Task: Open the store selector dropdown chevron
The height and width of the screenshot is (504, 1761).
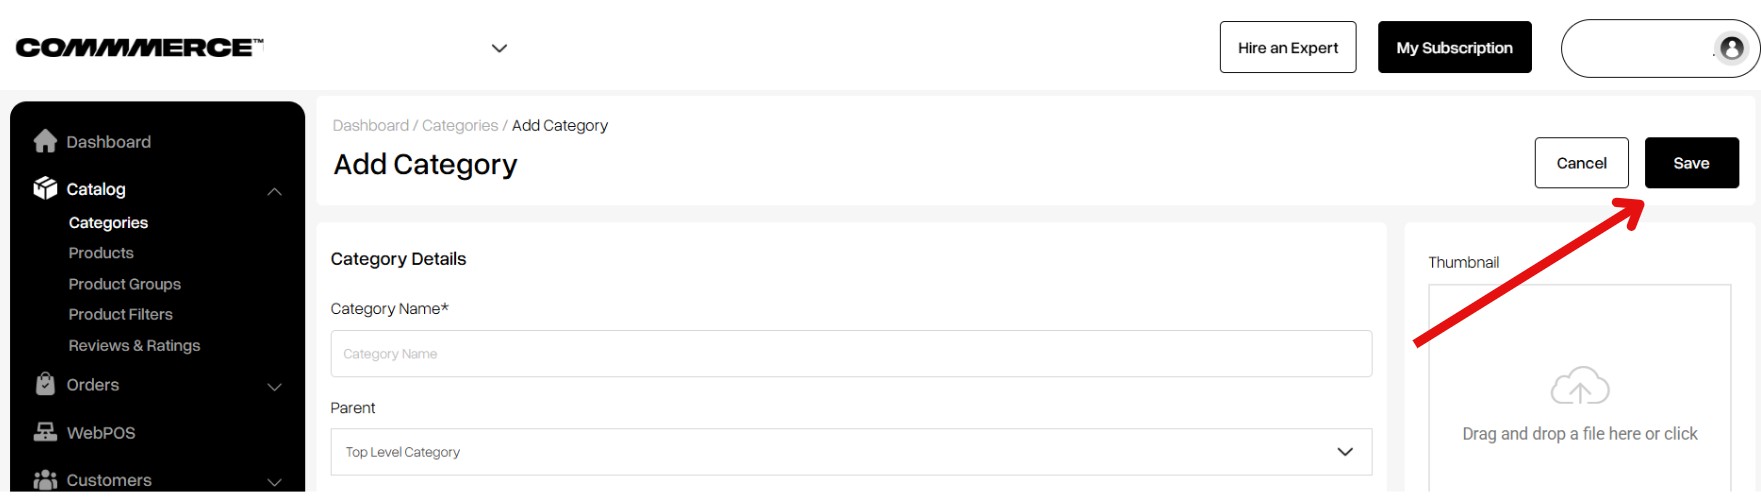Action: click(x=499, y=48)
